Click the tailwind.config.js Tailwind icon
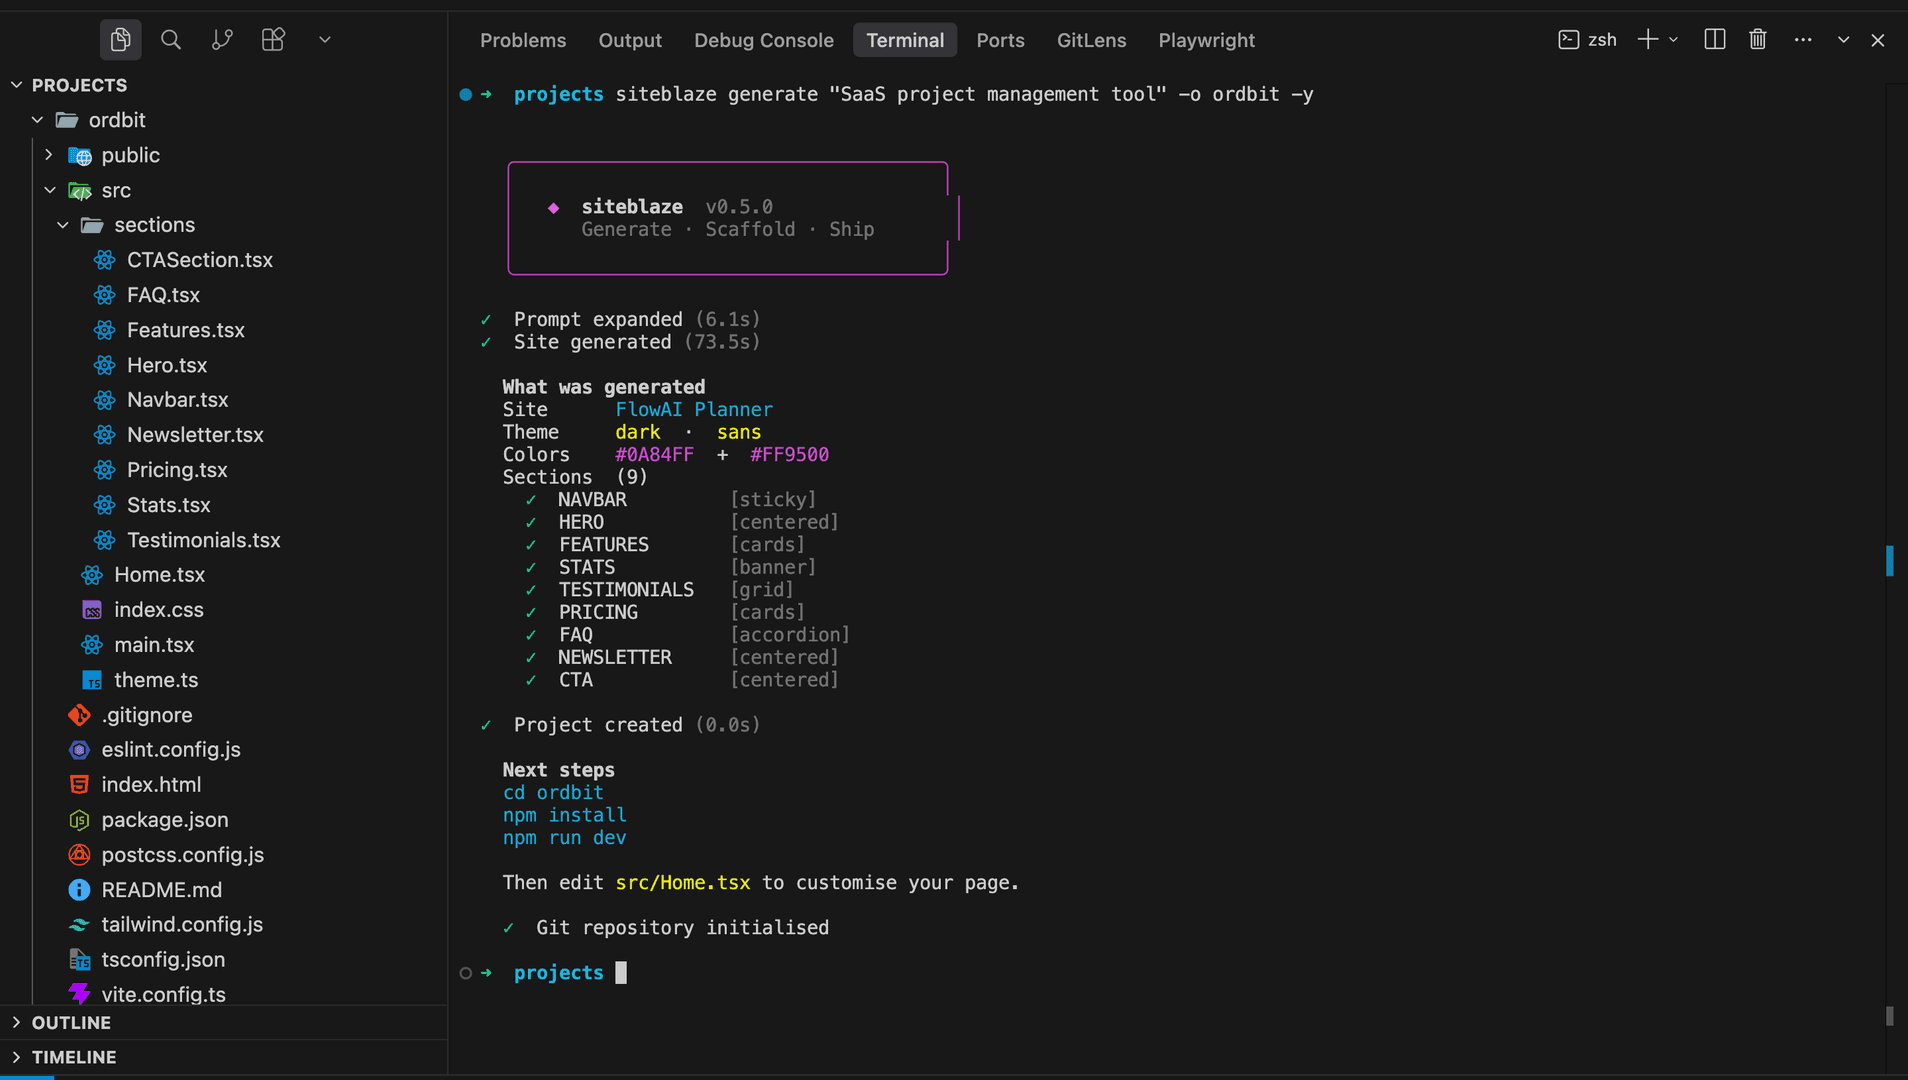The width and height of the screenshot is (1908, 1080). click(79, 925)
